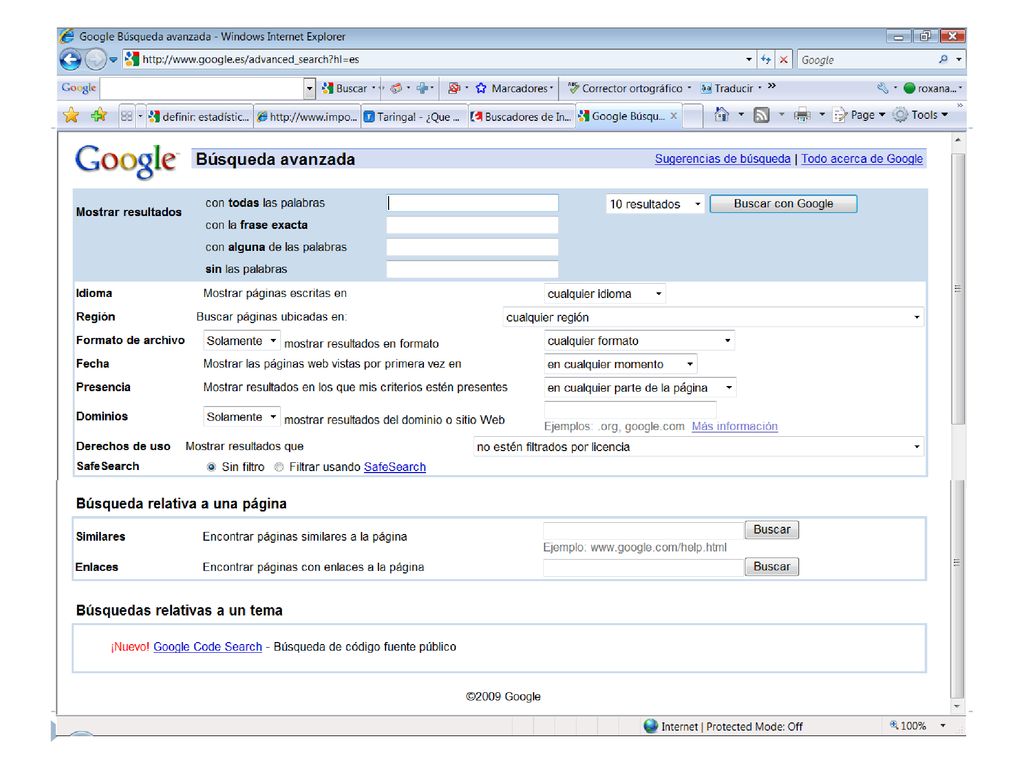The height and width of the screenshot is (768, 1024).
Task: Click 'con alguna de las palabras' input field
Action: coord(472,247)
